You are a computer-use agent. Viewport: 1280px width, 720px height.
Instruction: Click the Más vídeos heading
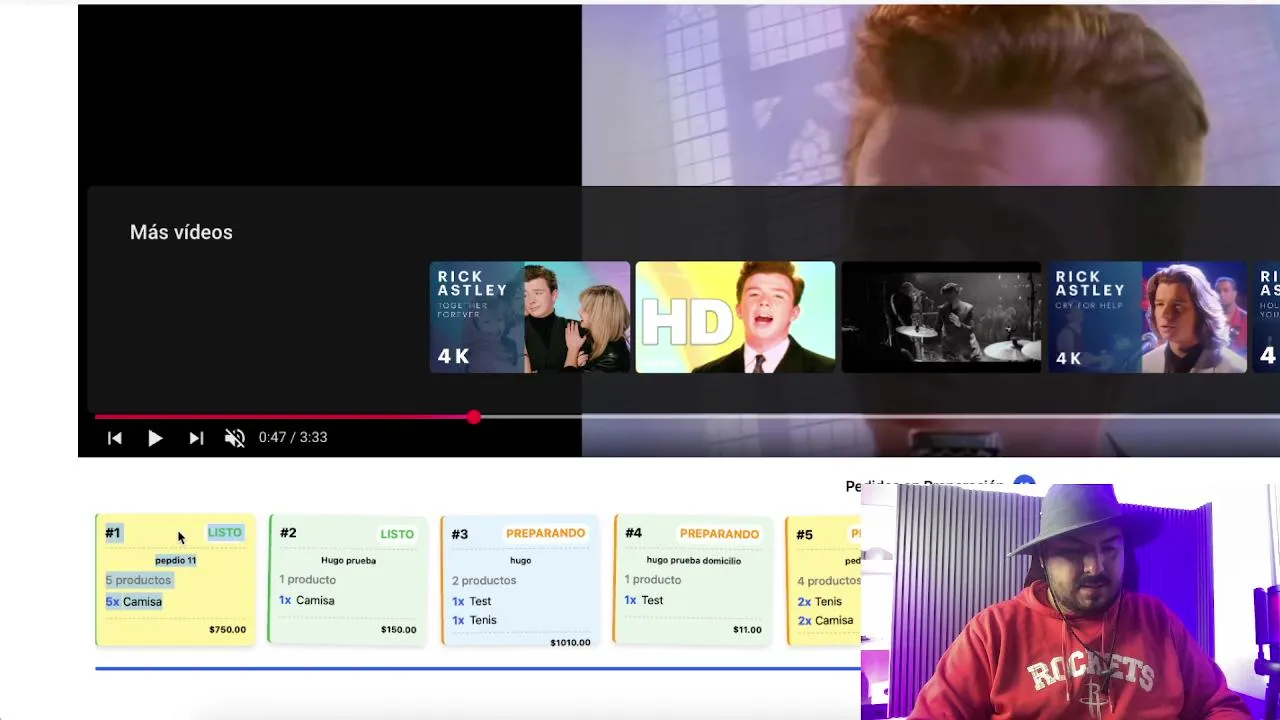[181, 232]
